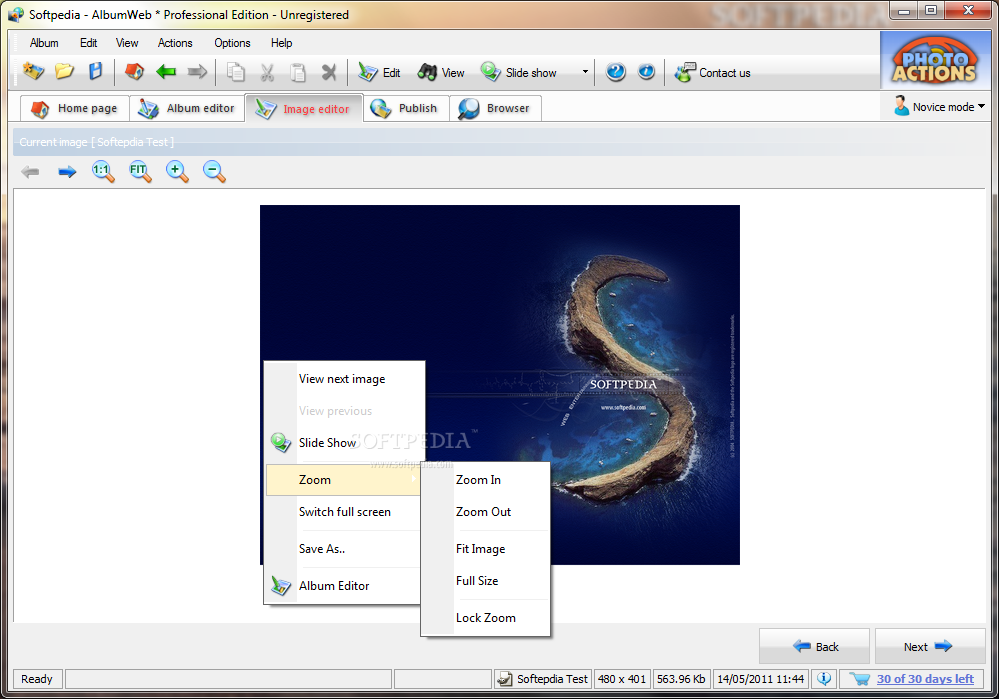Click the red home toolbar icon
The height and width of the screenshot is (699, 999).
point(134,71)
